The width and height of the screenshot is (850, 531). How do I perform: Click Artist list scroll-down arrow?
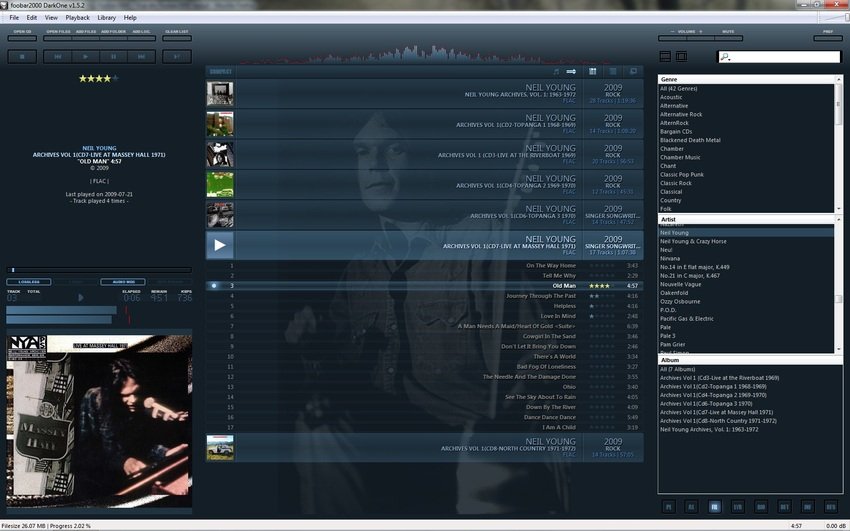(839, 349)
